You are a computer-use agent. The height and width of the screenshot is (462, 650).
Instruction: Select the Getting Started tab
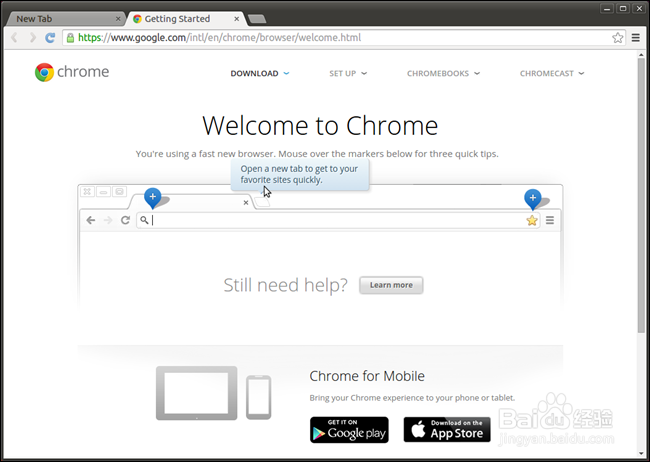click(x=186, y=19)
